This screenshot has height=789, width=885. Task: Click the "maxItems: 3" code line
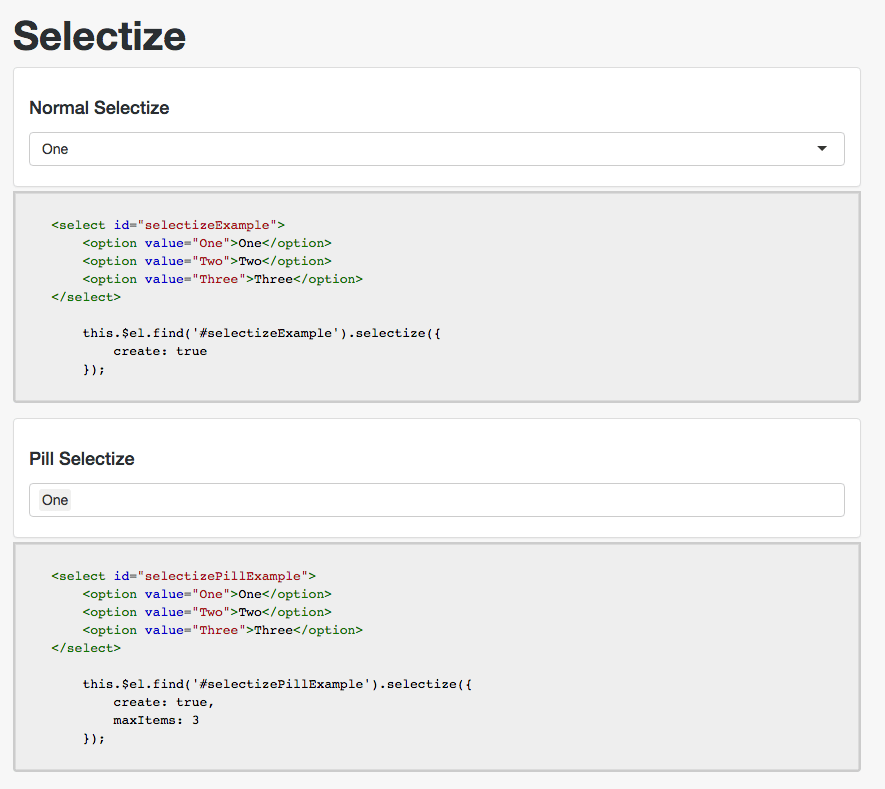click(x=156, y=720)
